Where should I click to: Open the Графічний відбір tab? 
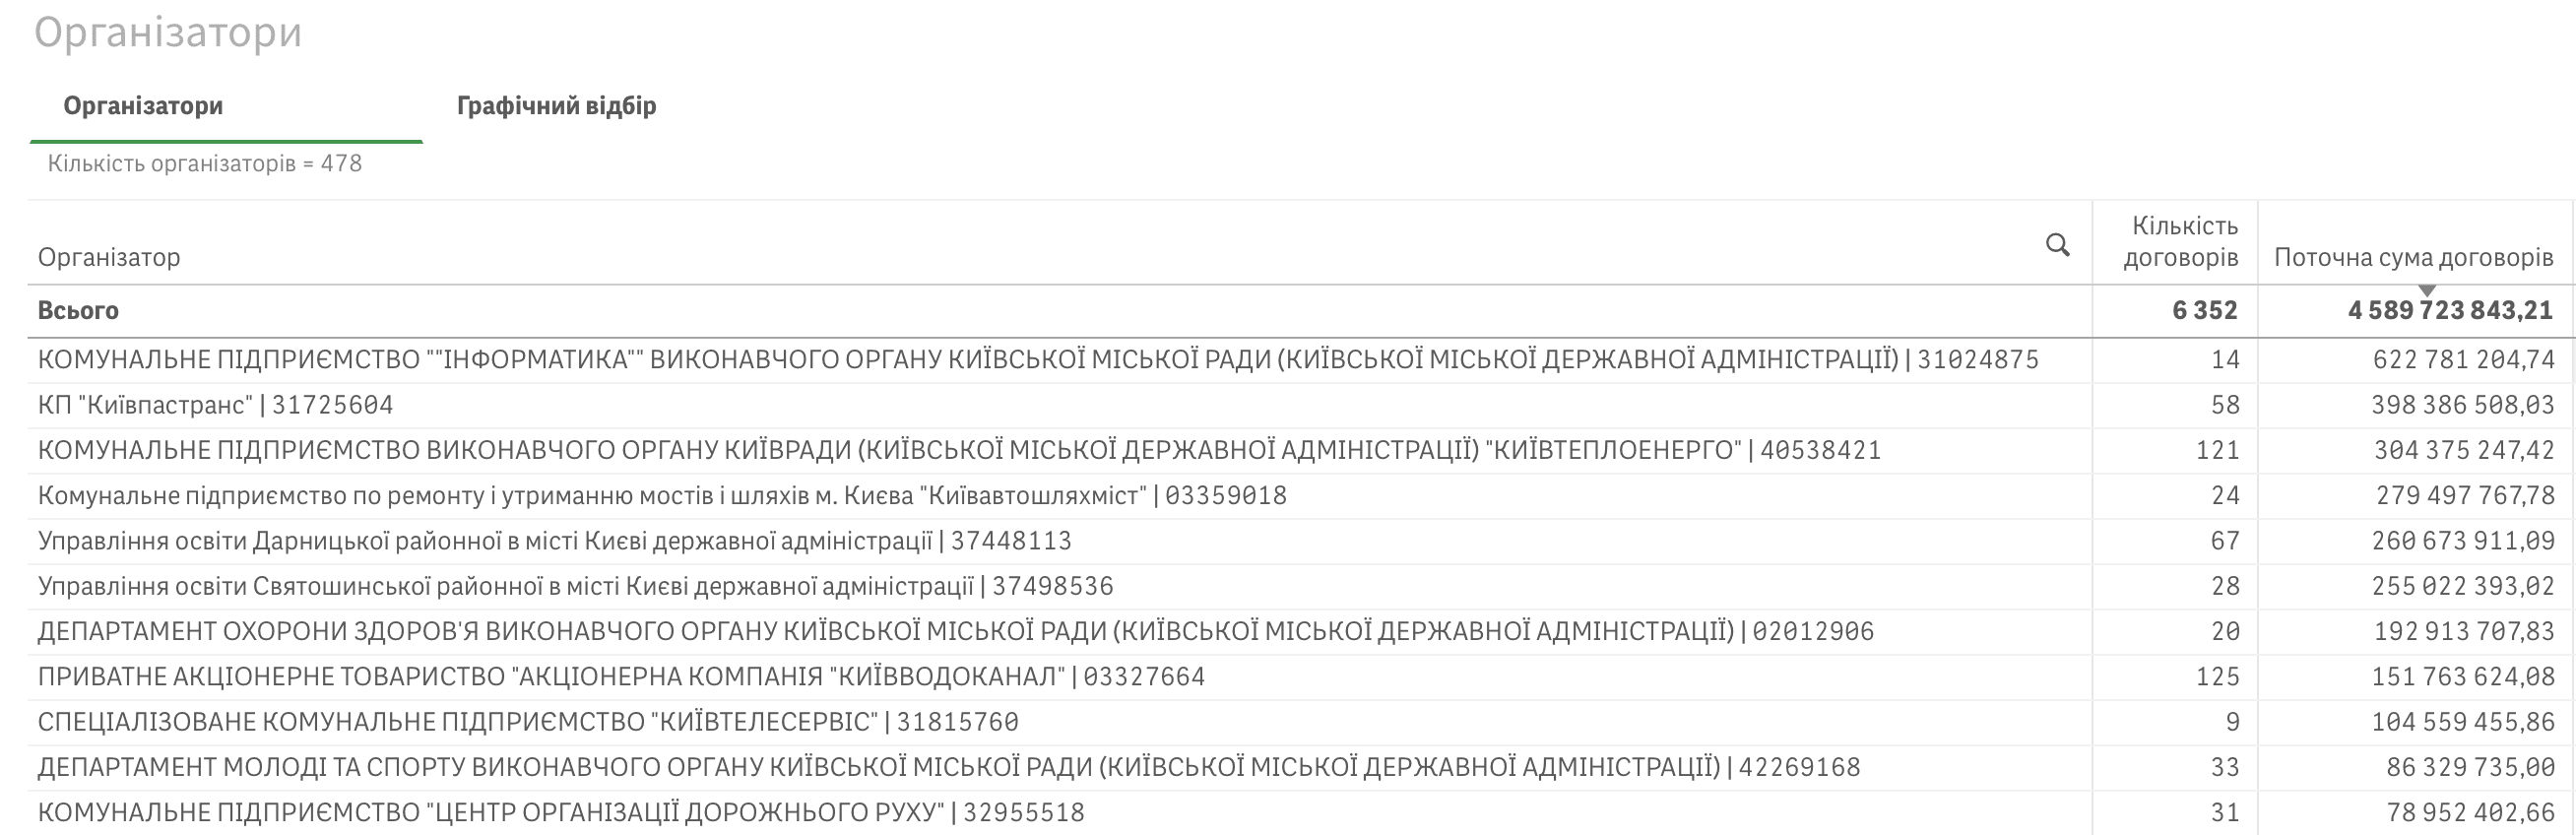click(x=556, y=106)
